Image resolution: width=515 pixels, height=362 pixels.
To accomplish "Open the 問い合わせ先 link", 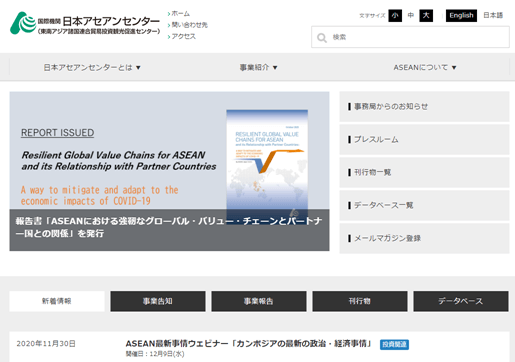I will (x=189, y=25).
